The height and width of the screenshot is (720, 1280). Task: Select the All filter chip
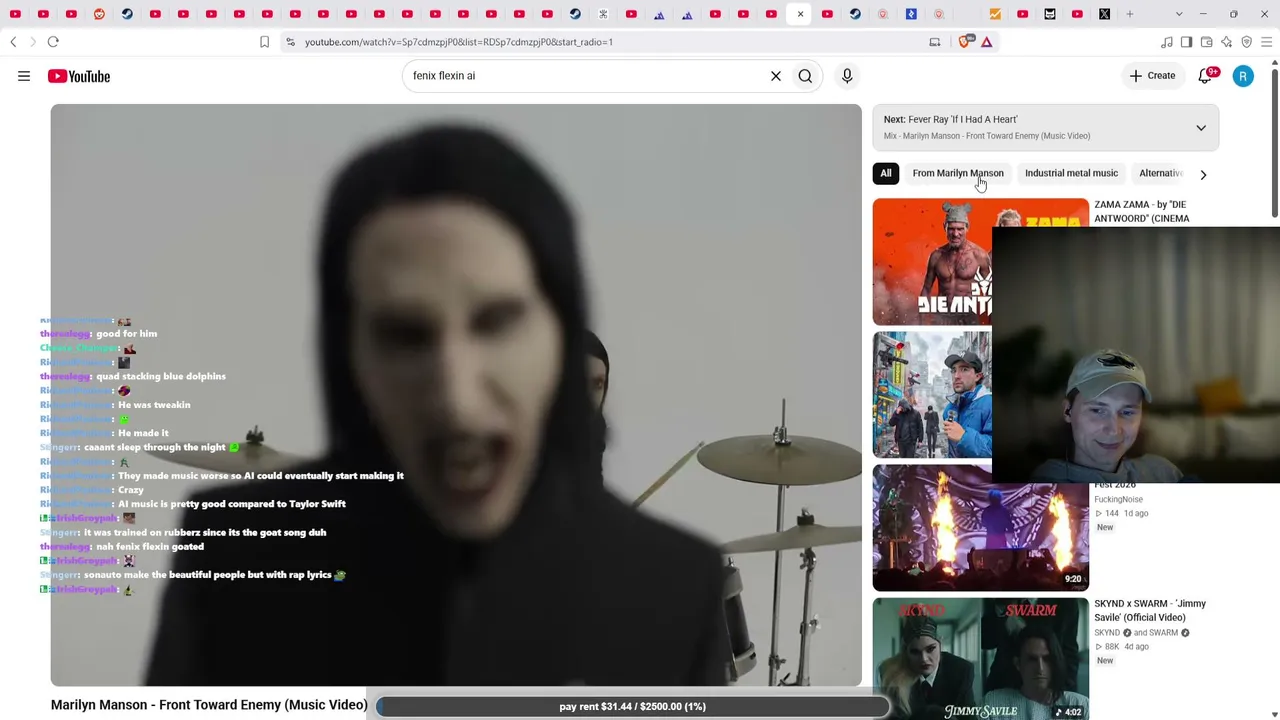point(886,174)
